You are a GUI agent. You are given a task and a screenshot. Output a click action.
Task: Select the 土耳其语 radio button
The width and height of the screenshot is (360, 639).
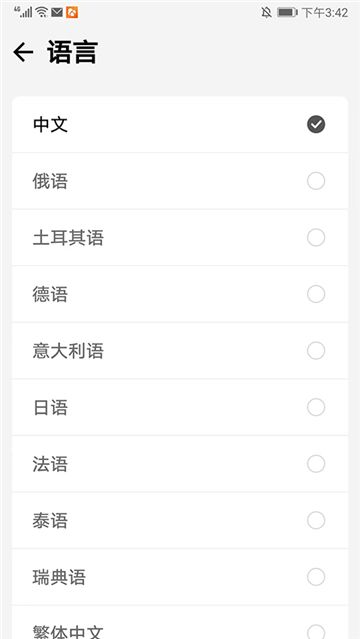[316, 238]
